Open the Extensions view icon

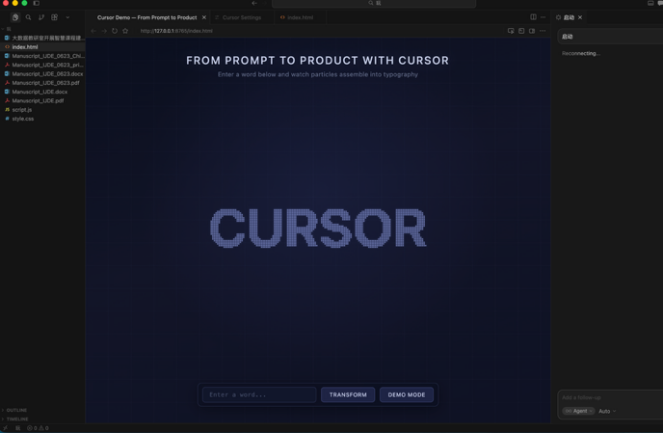55,17
